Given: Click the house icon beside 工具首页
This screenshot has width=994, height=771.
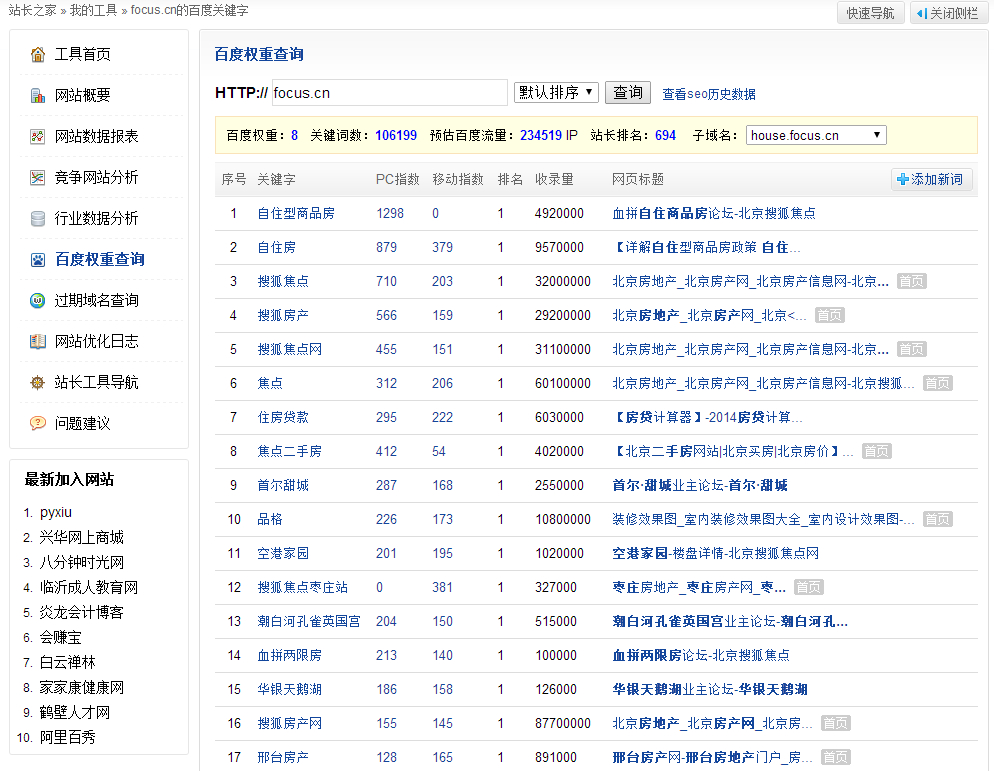Looking at the screenshot, I should tap(38, 55).
